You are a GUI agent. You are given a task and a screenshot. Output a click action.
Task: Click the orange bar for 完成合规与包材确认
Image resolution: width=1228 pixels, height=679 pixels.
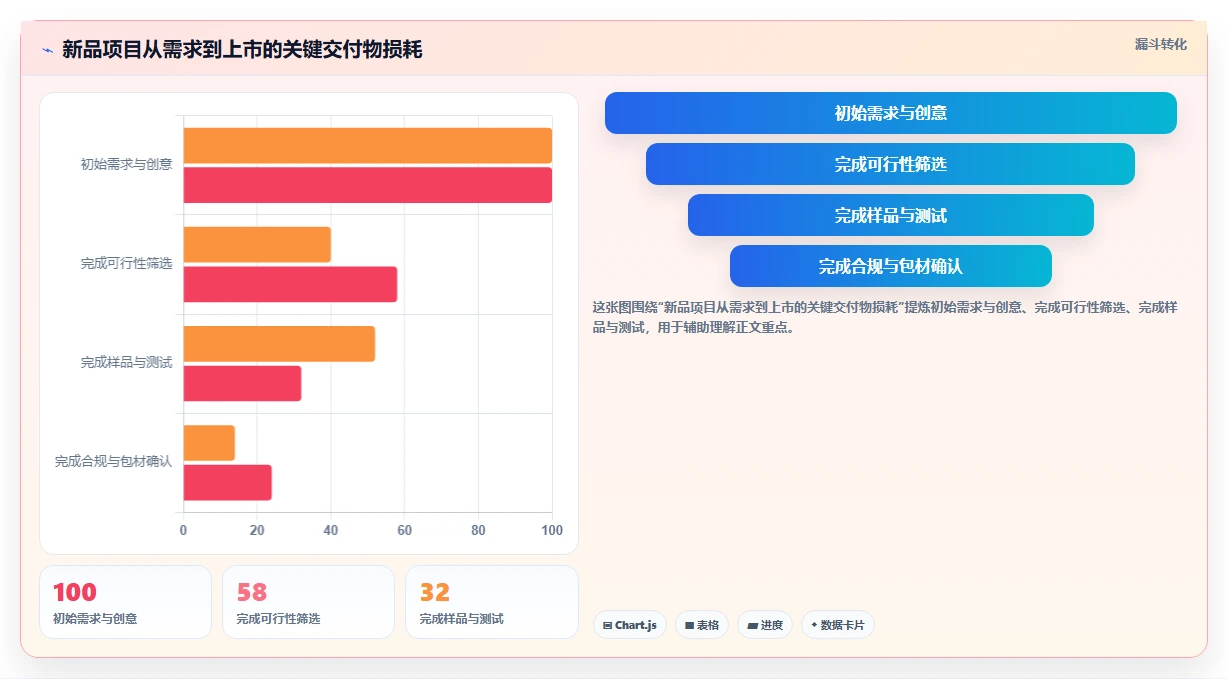click(209, 443)
